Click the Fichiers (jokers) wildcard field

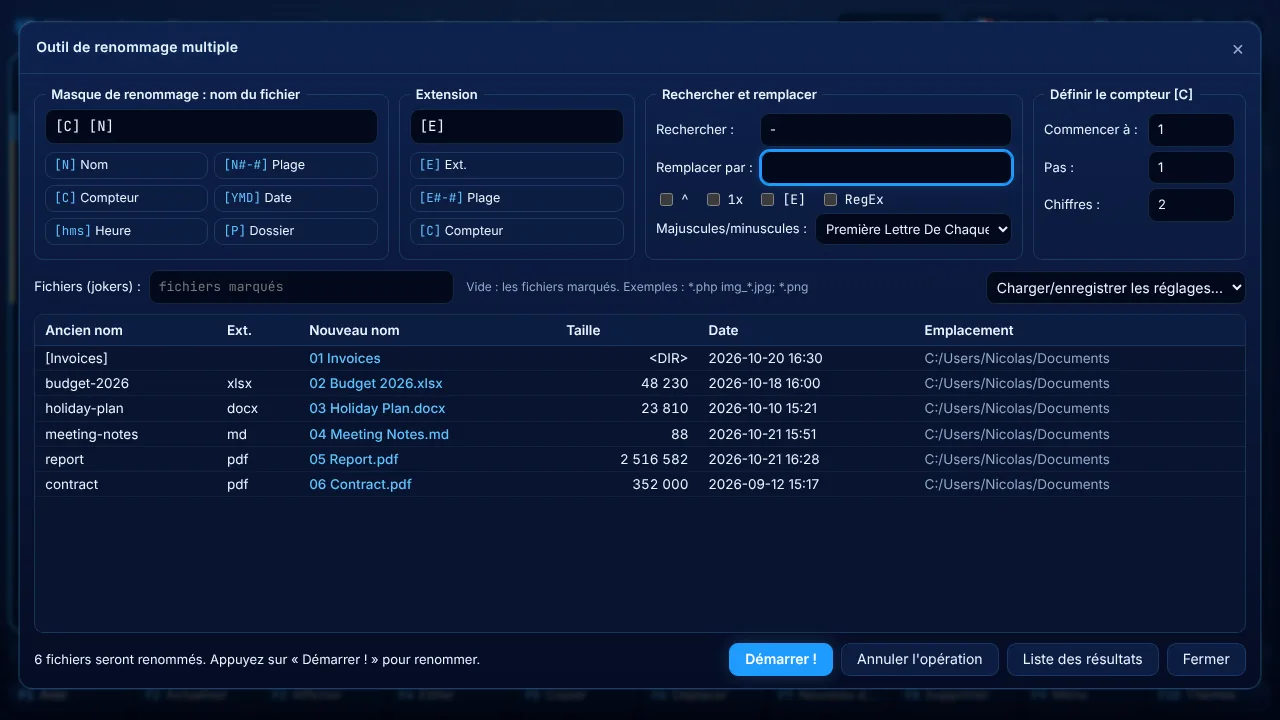[301, 287]
